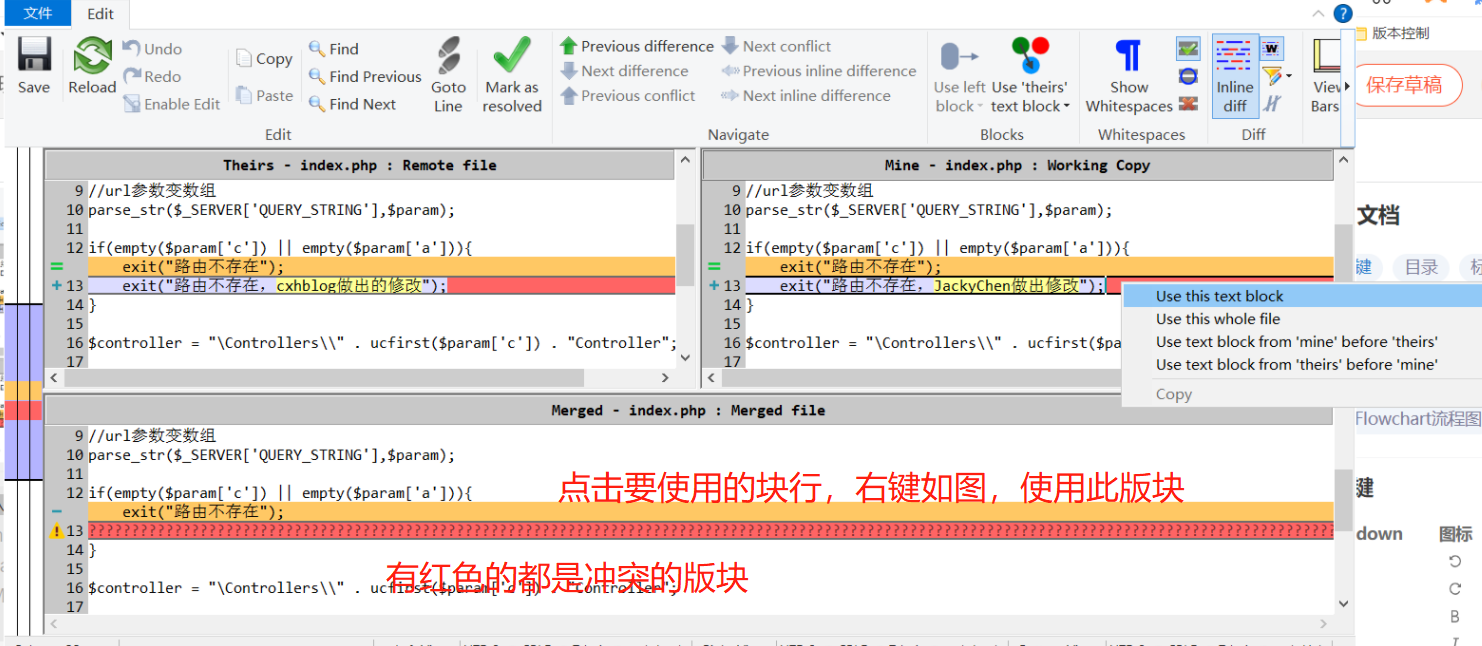Click the Paste toolbar button
1482x646 pixels.
pyautogui.click(x=264, y=95)
